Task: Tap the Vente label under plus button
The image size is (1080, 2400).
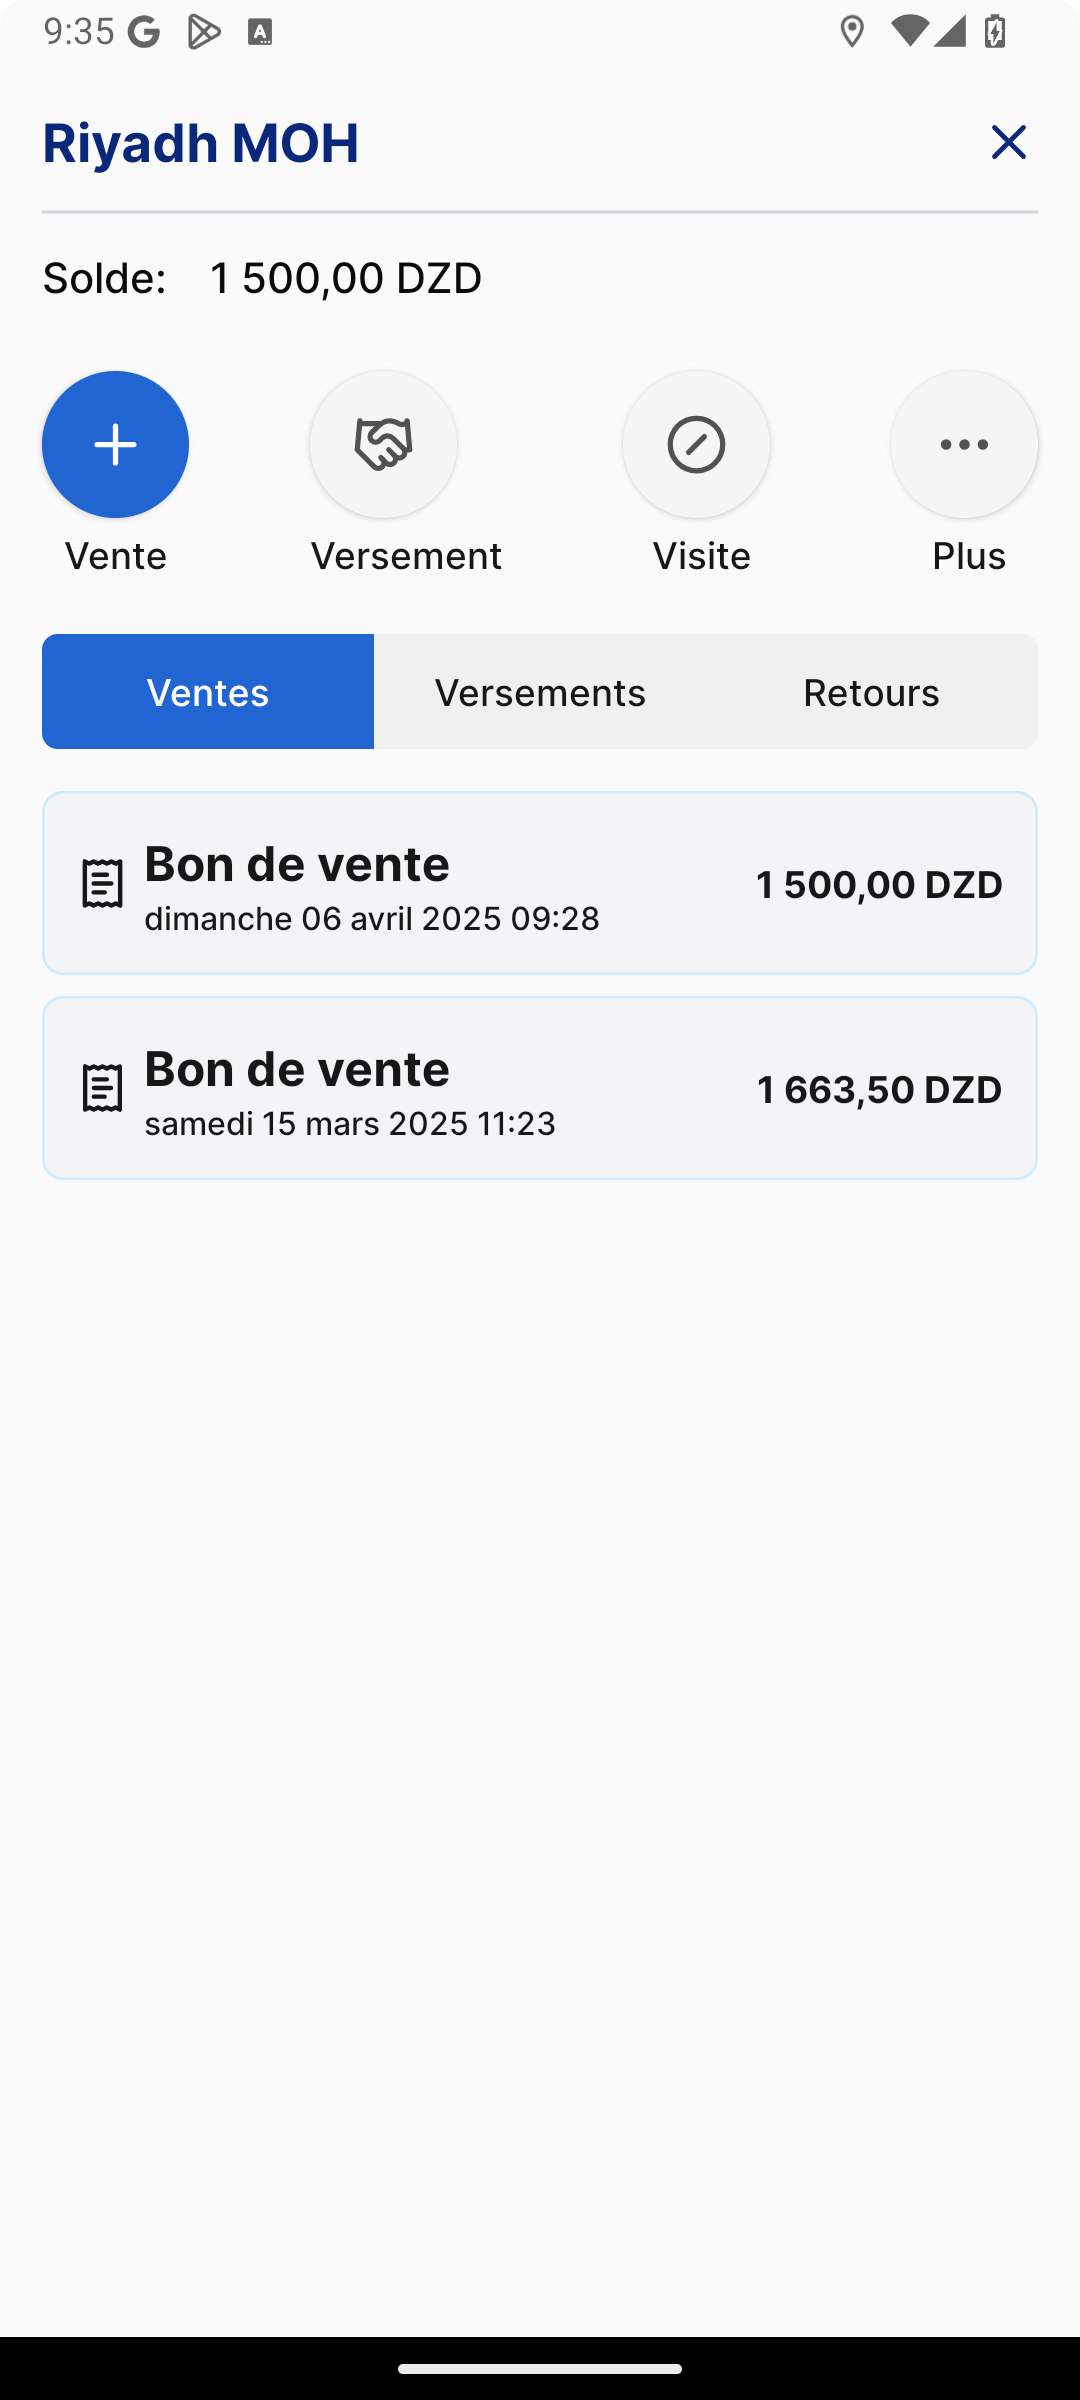Action: [115, 556]
